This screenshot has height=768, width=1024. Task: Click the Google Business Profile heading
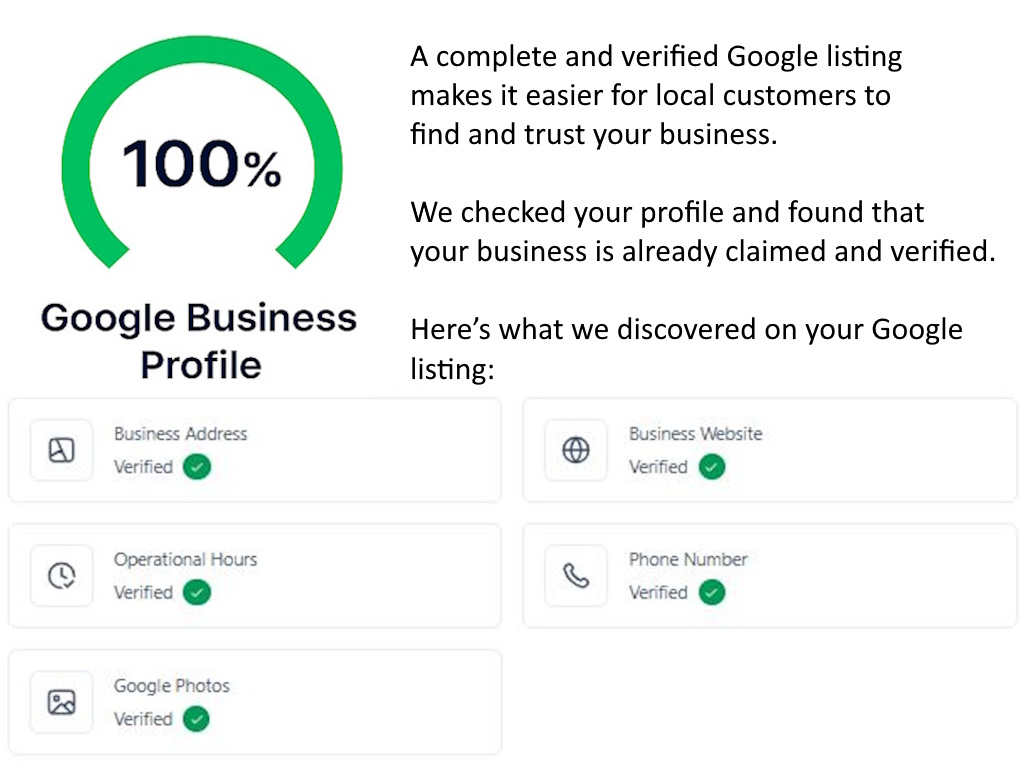(199, 340)
